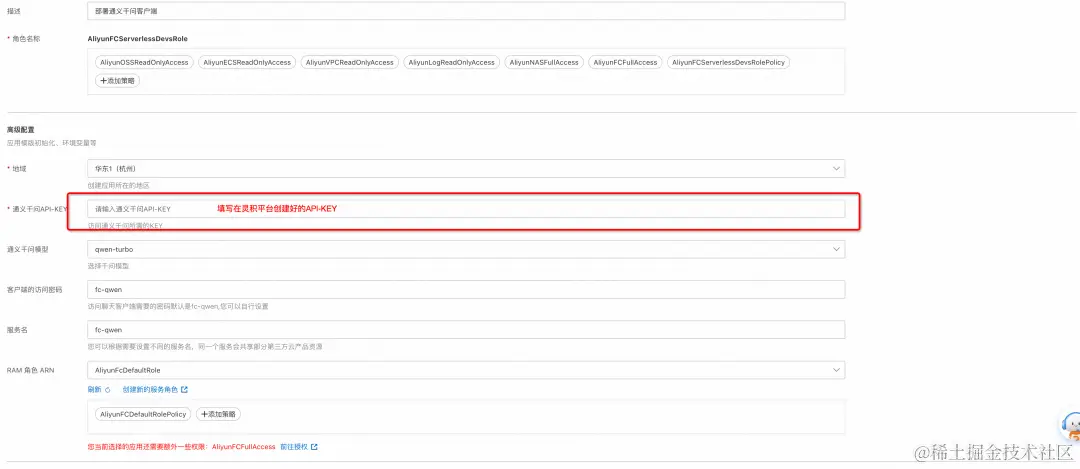Image resolution: width=1080 pixels, height=469 pixels.
Task: Select the AliyunFCFullAccess policy tag
Action: (625, 63)
